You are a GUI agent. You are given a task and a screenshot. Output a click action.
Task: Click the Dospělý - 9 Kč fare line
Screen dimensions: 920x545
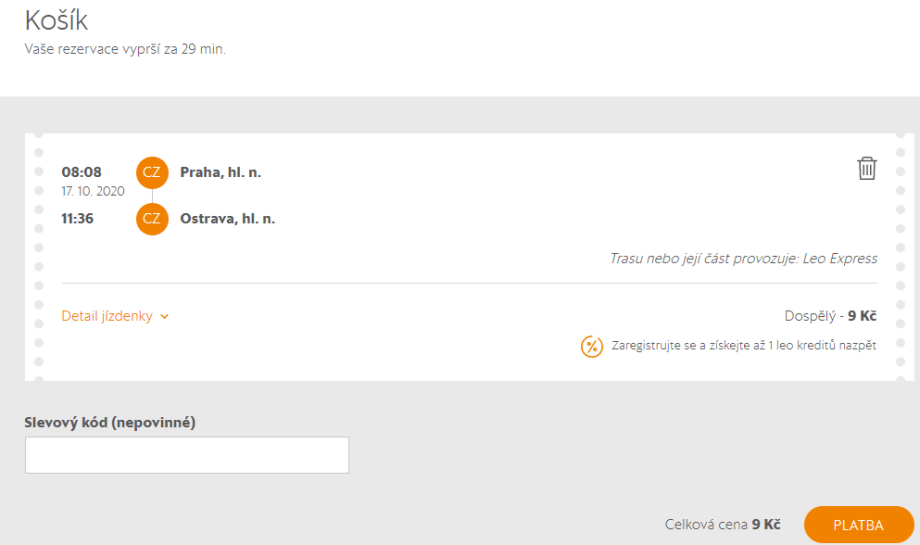coord(830,316)
